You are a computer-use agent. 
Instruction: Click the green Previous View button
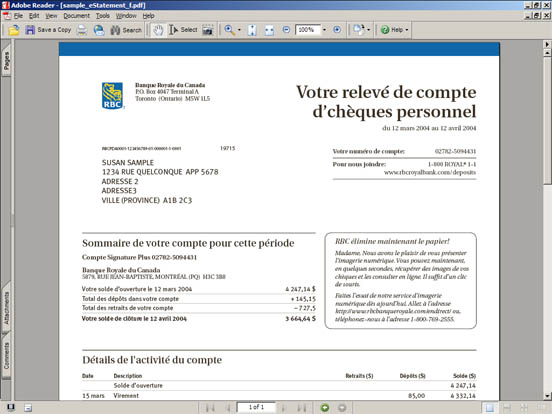tap(325, 408)
